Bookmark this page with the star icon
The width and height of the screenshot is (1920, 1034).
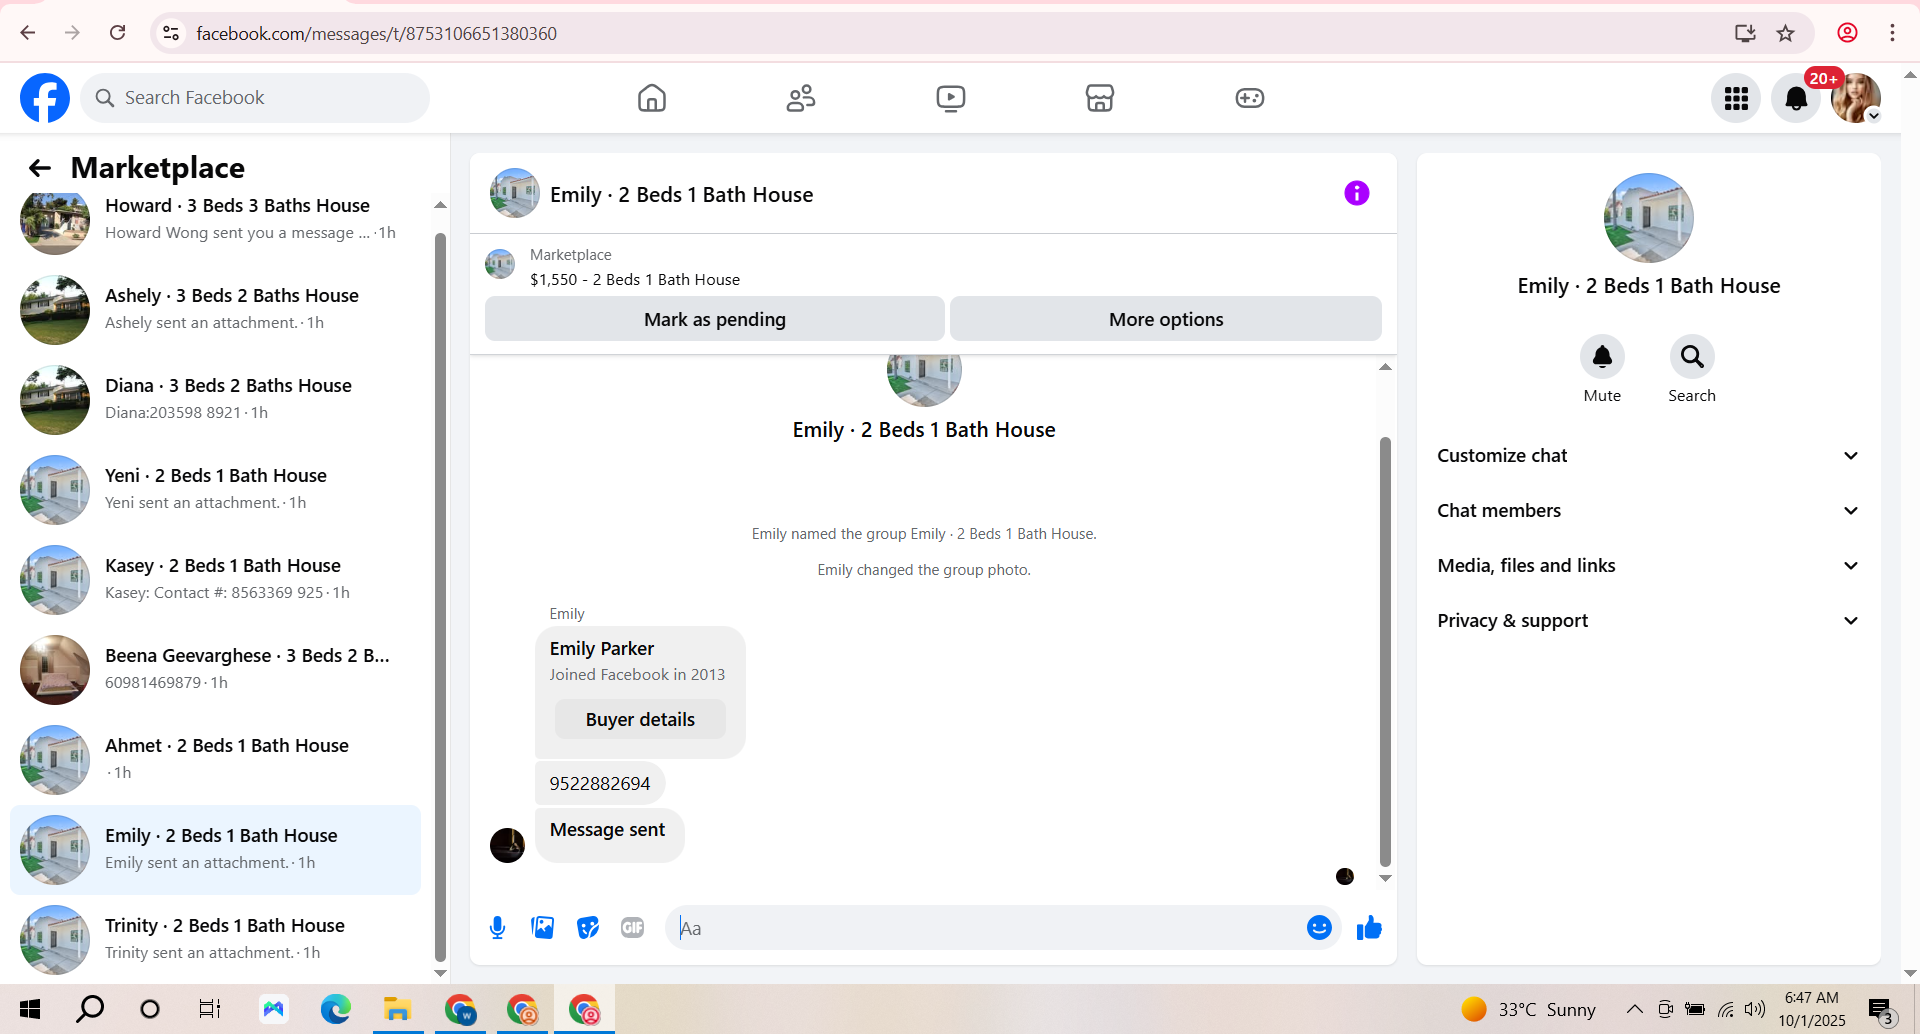(x=1786, y=33)
